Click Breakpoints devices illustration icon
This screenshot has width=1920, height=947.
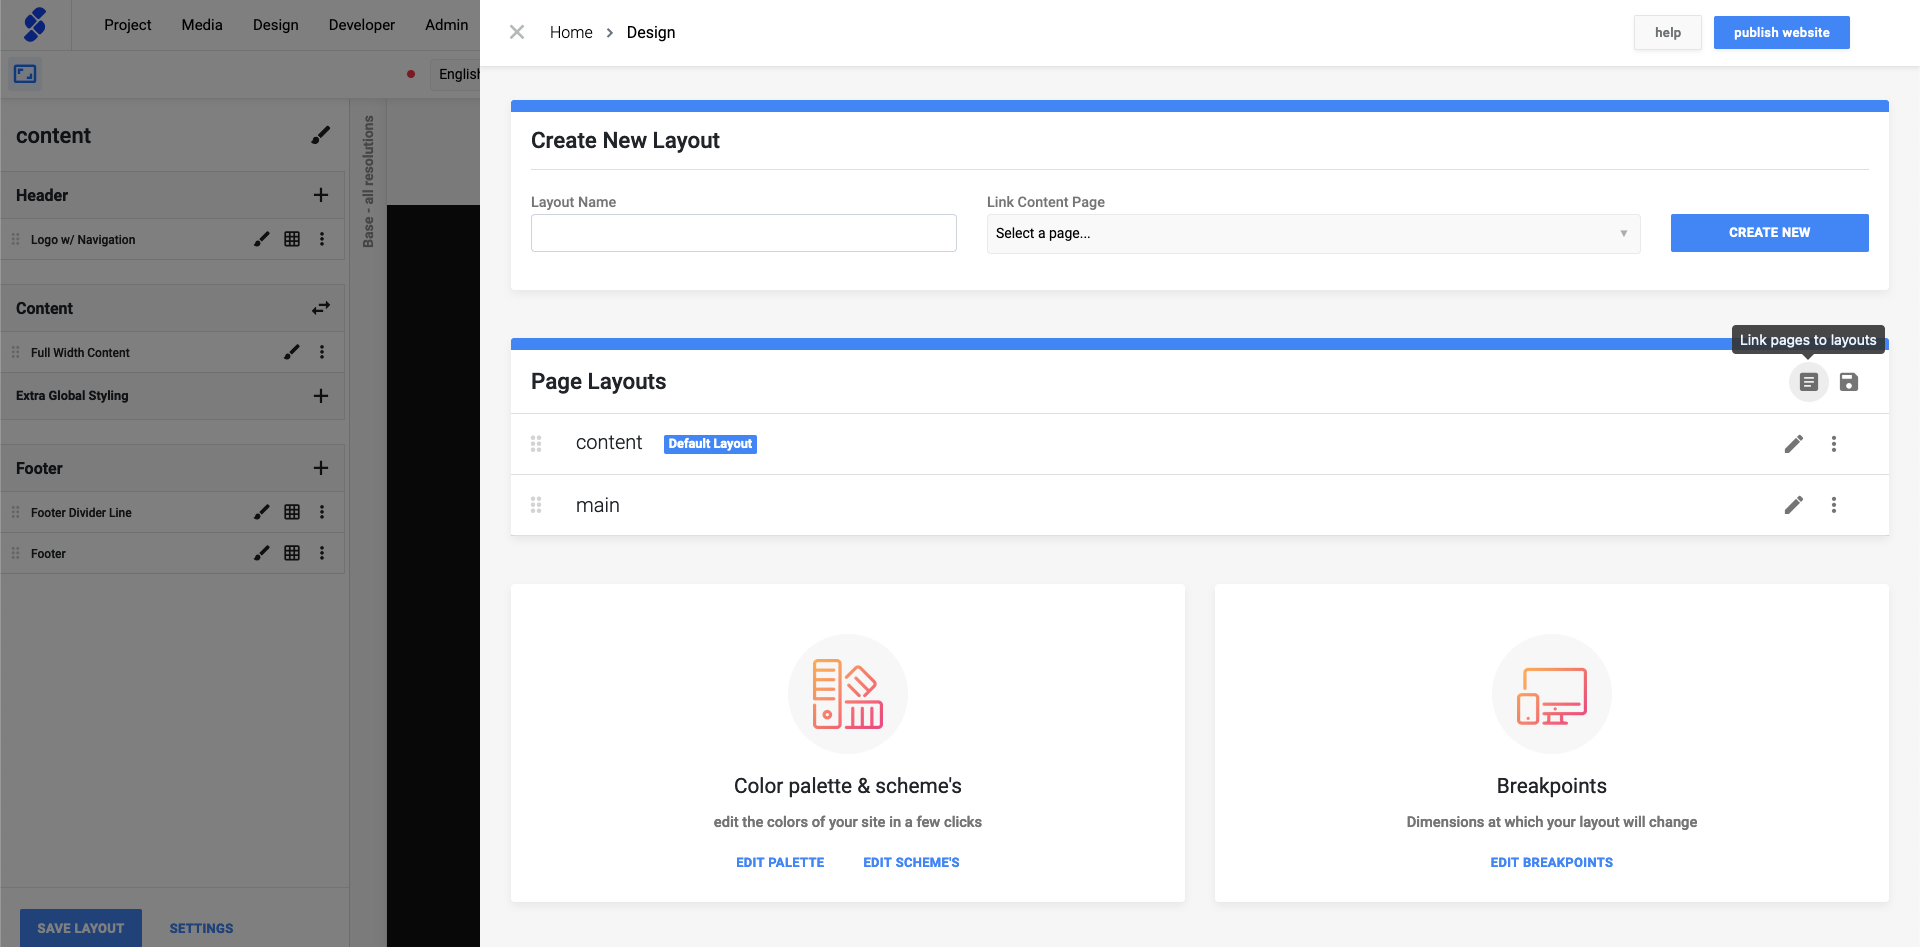(x=1552, y=694)
